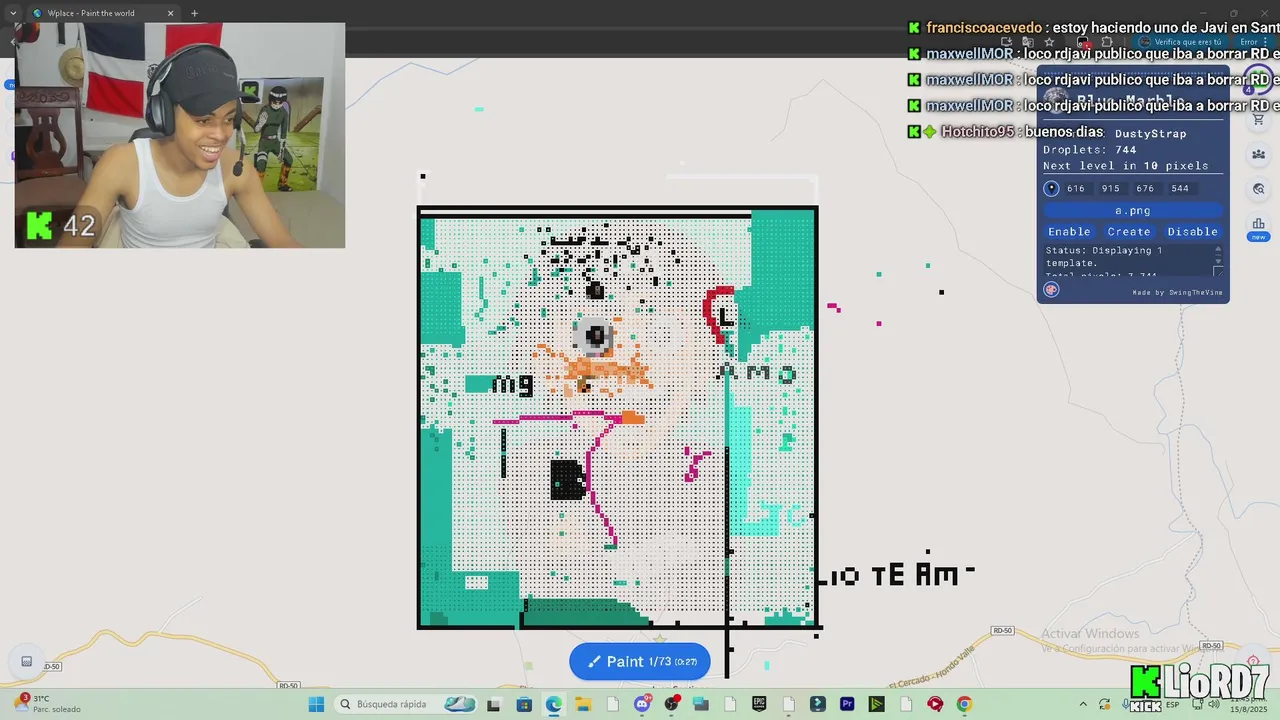Open the alliance people icon on the right sidebar
This screenshot has width=1280, height=720.
click(1258, 154)
